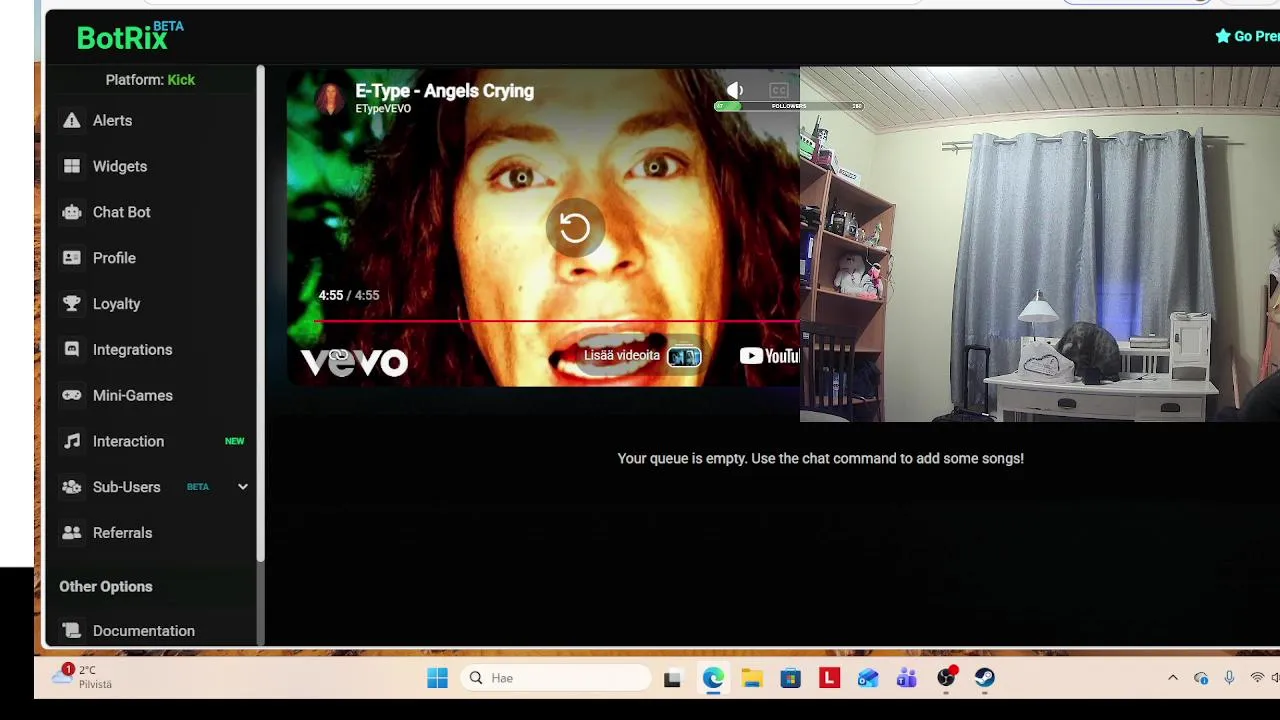
Task: Click Lisää videoita more videos button
Action: [642, 356]
